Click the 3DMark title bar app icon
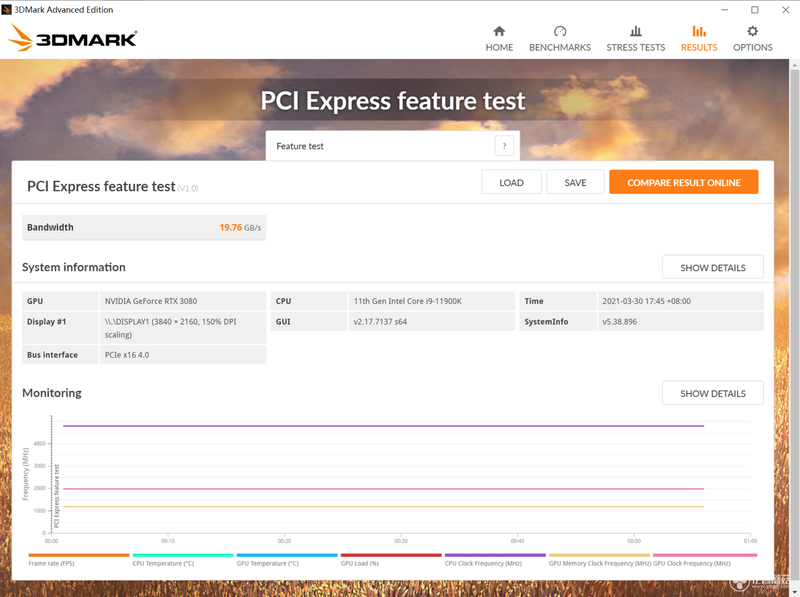This screenshot has width=800, height=597. click(x=6, y=10)
